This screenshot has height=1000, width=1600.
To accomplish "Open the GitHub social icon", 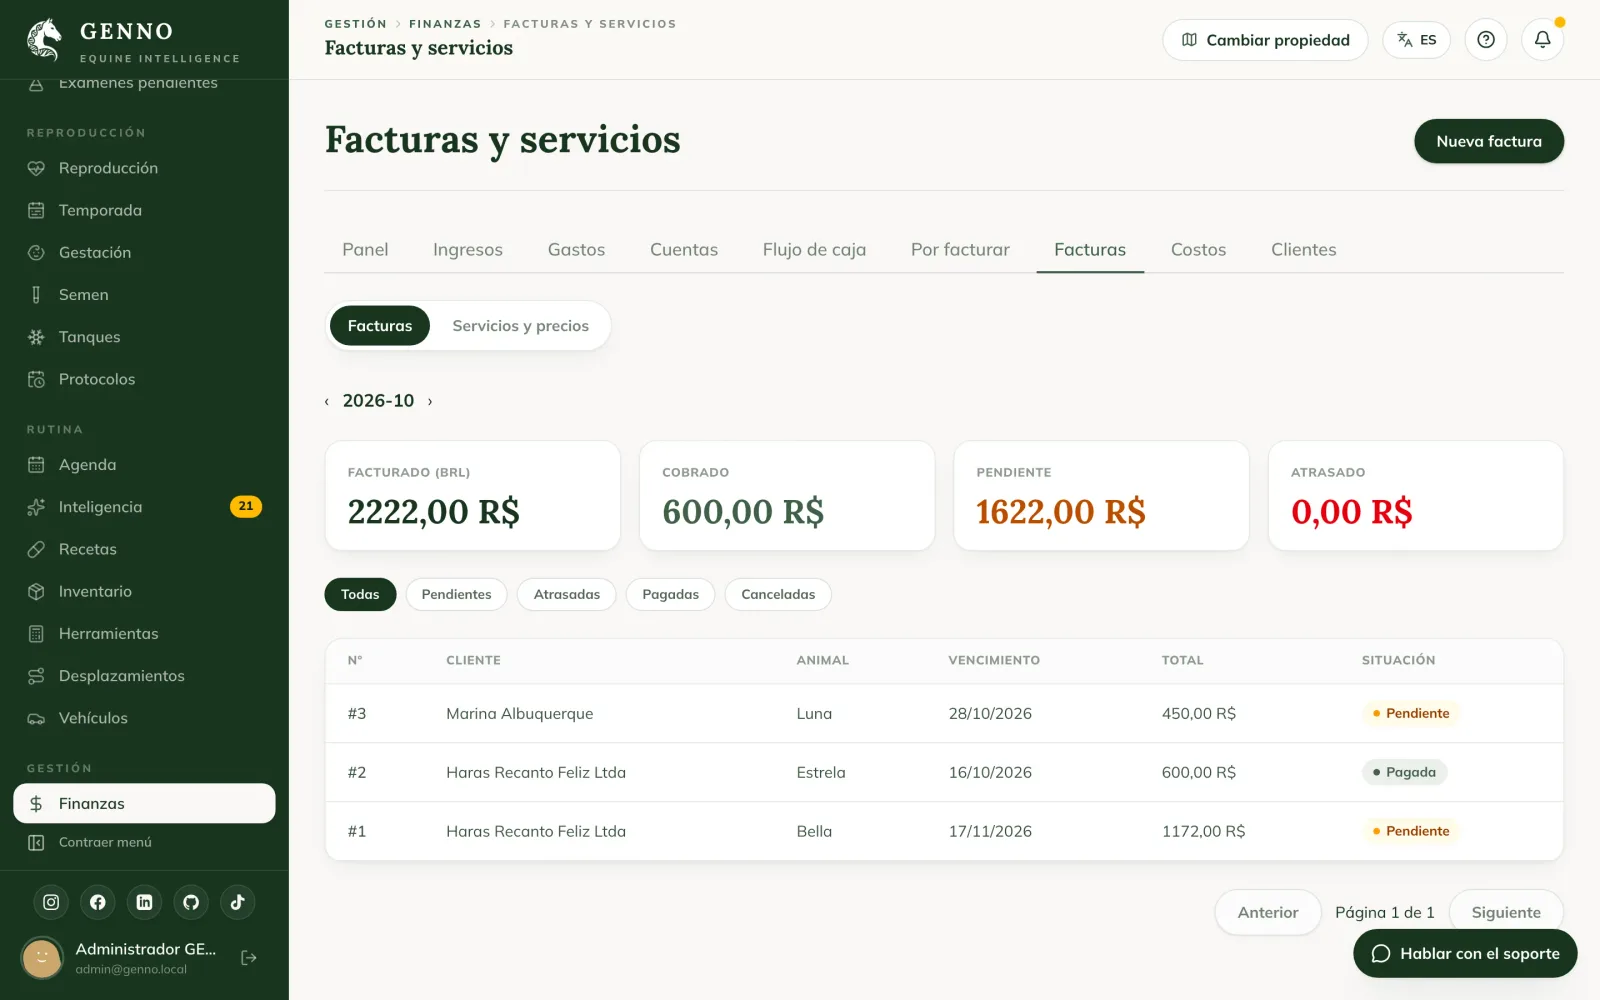I will coord(191,902).
